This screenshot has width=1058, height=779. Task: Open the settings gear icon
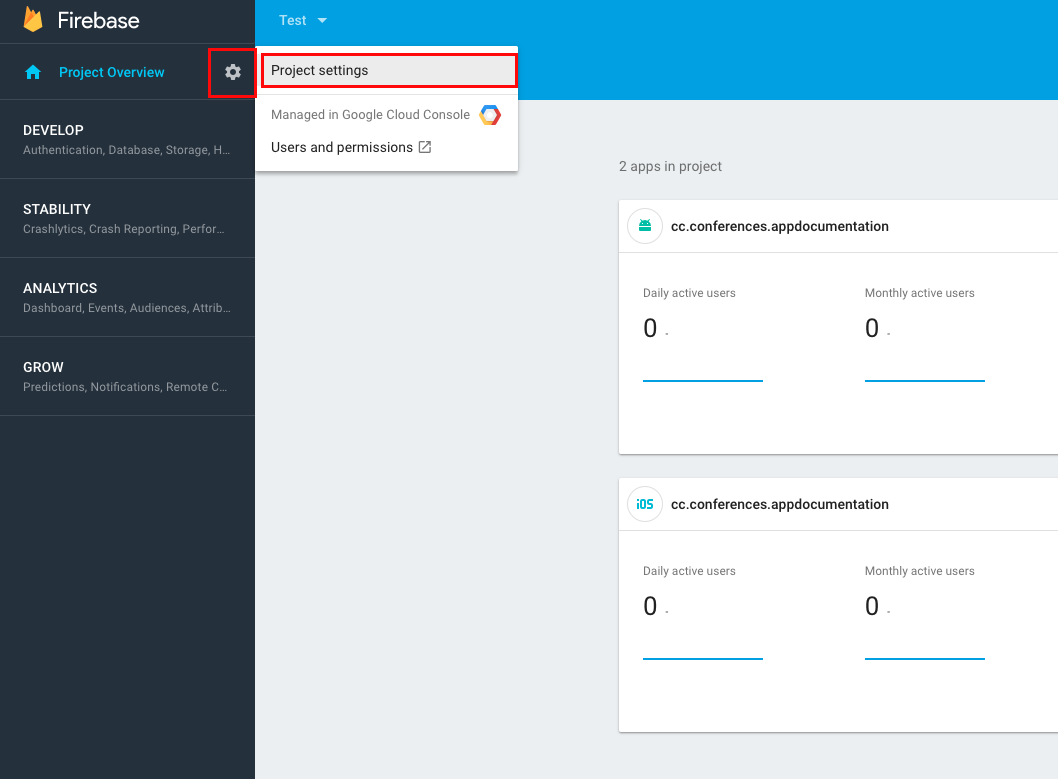point(233,72)
